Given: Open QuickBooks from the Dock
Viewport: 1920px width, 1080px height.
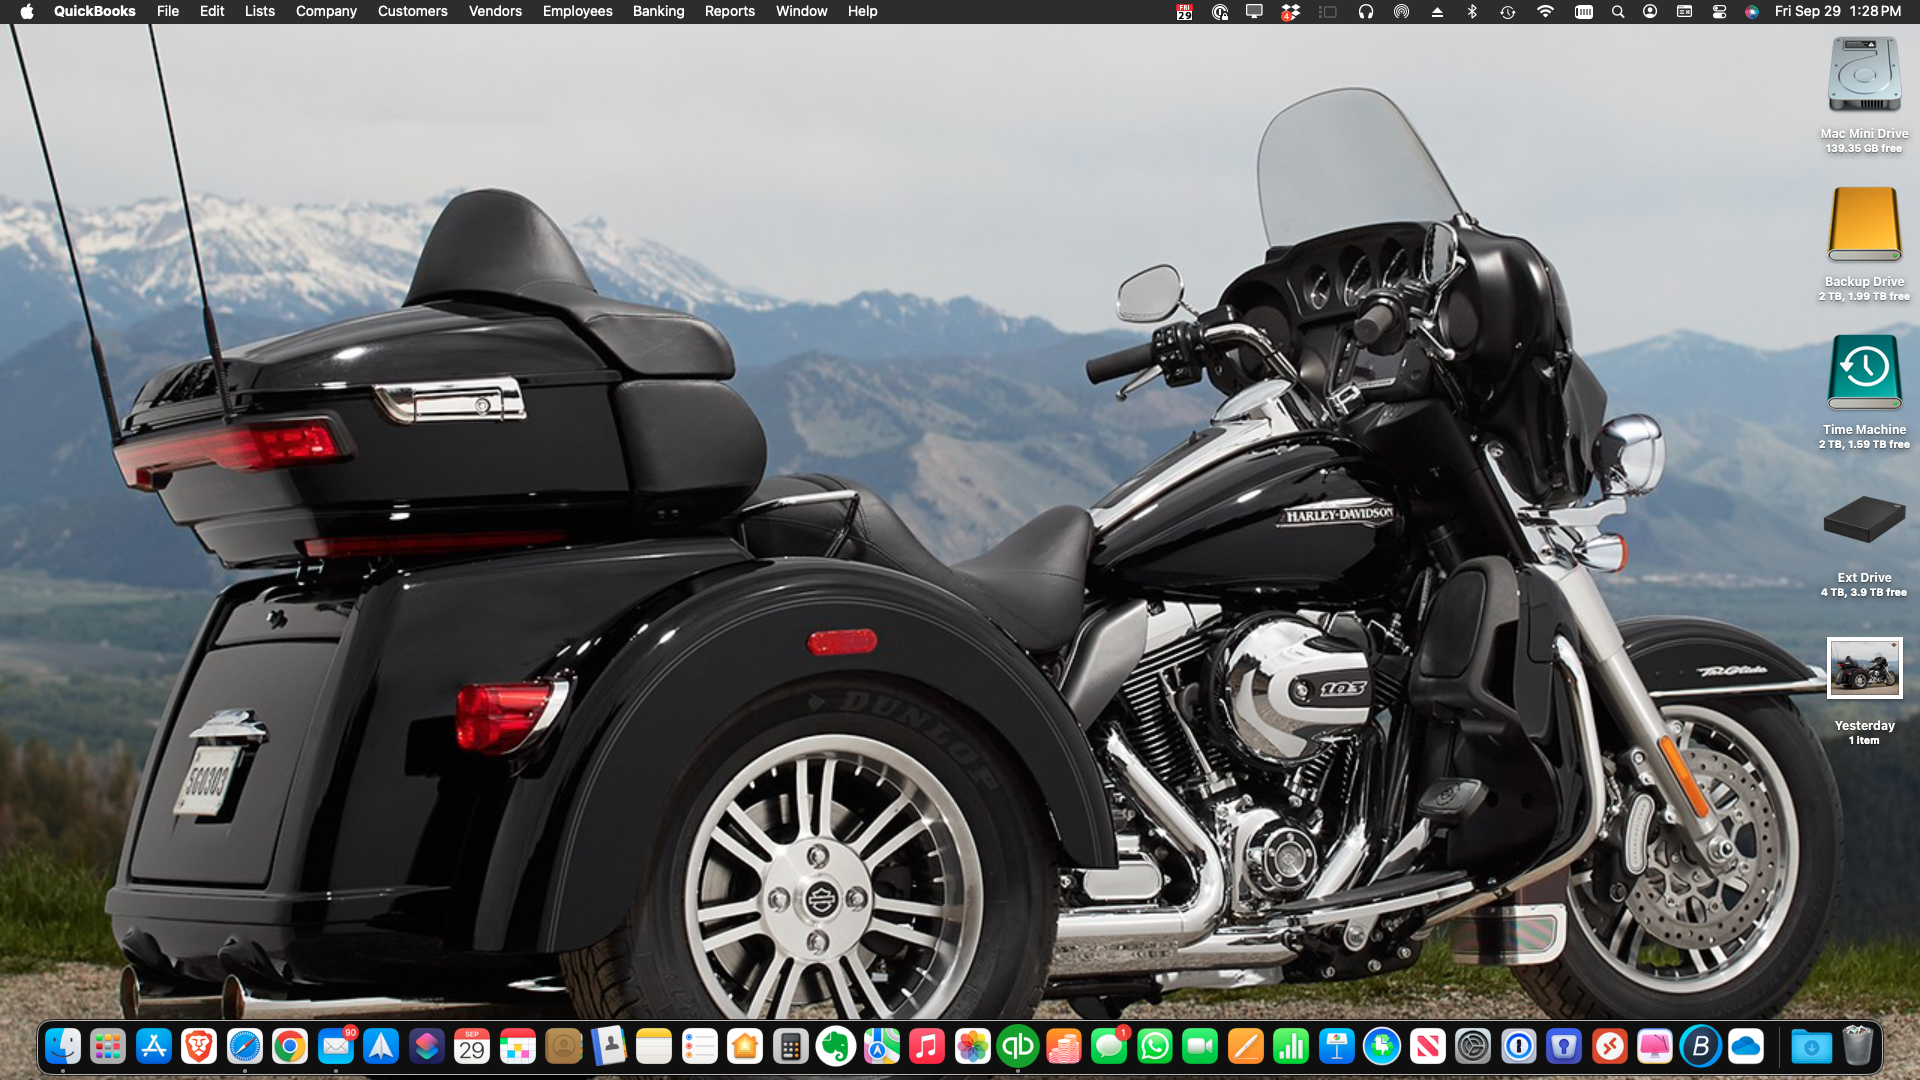Looking at the screenshot, I should (x=1018, y=1047).
